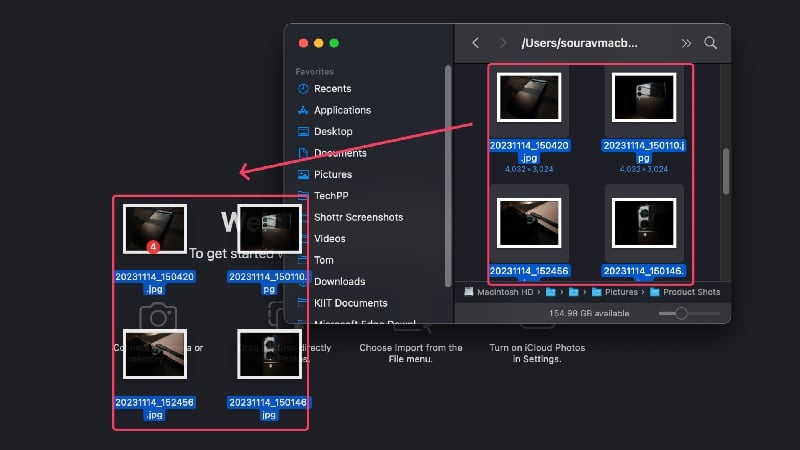
Task: Select Videos in the sidebar
Action: (330, 239)
